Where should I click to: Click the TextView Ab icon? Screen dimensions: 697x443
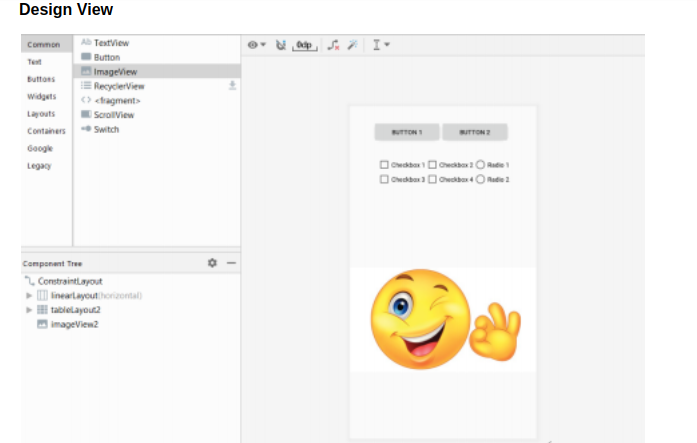coord(86,42)
